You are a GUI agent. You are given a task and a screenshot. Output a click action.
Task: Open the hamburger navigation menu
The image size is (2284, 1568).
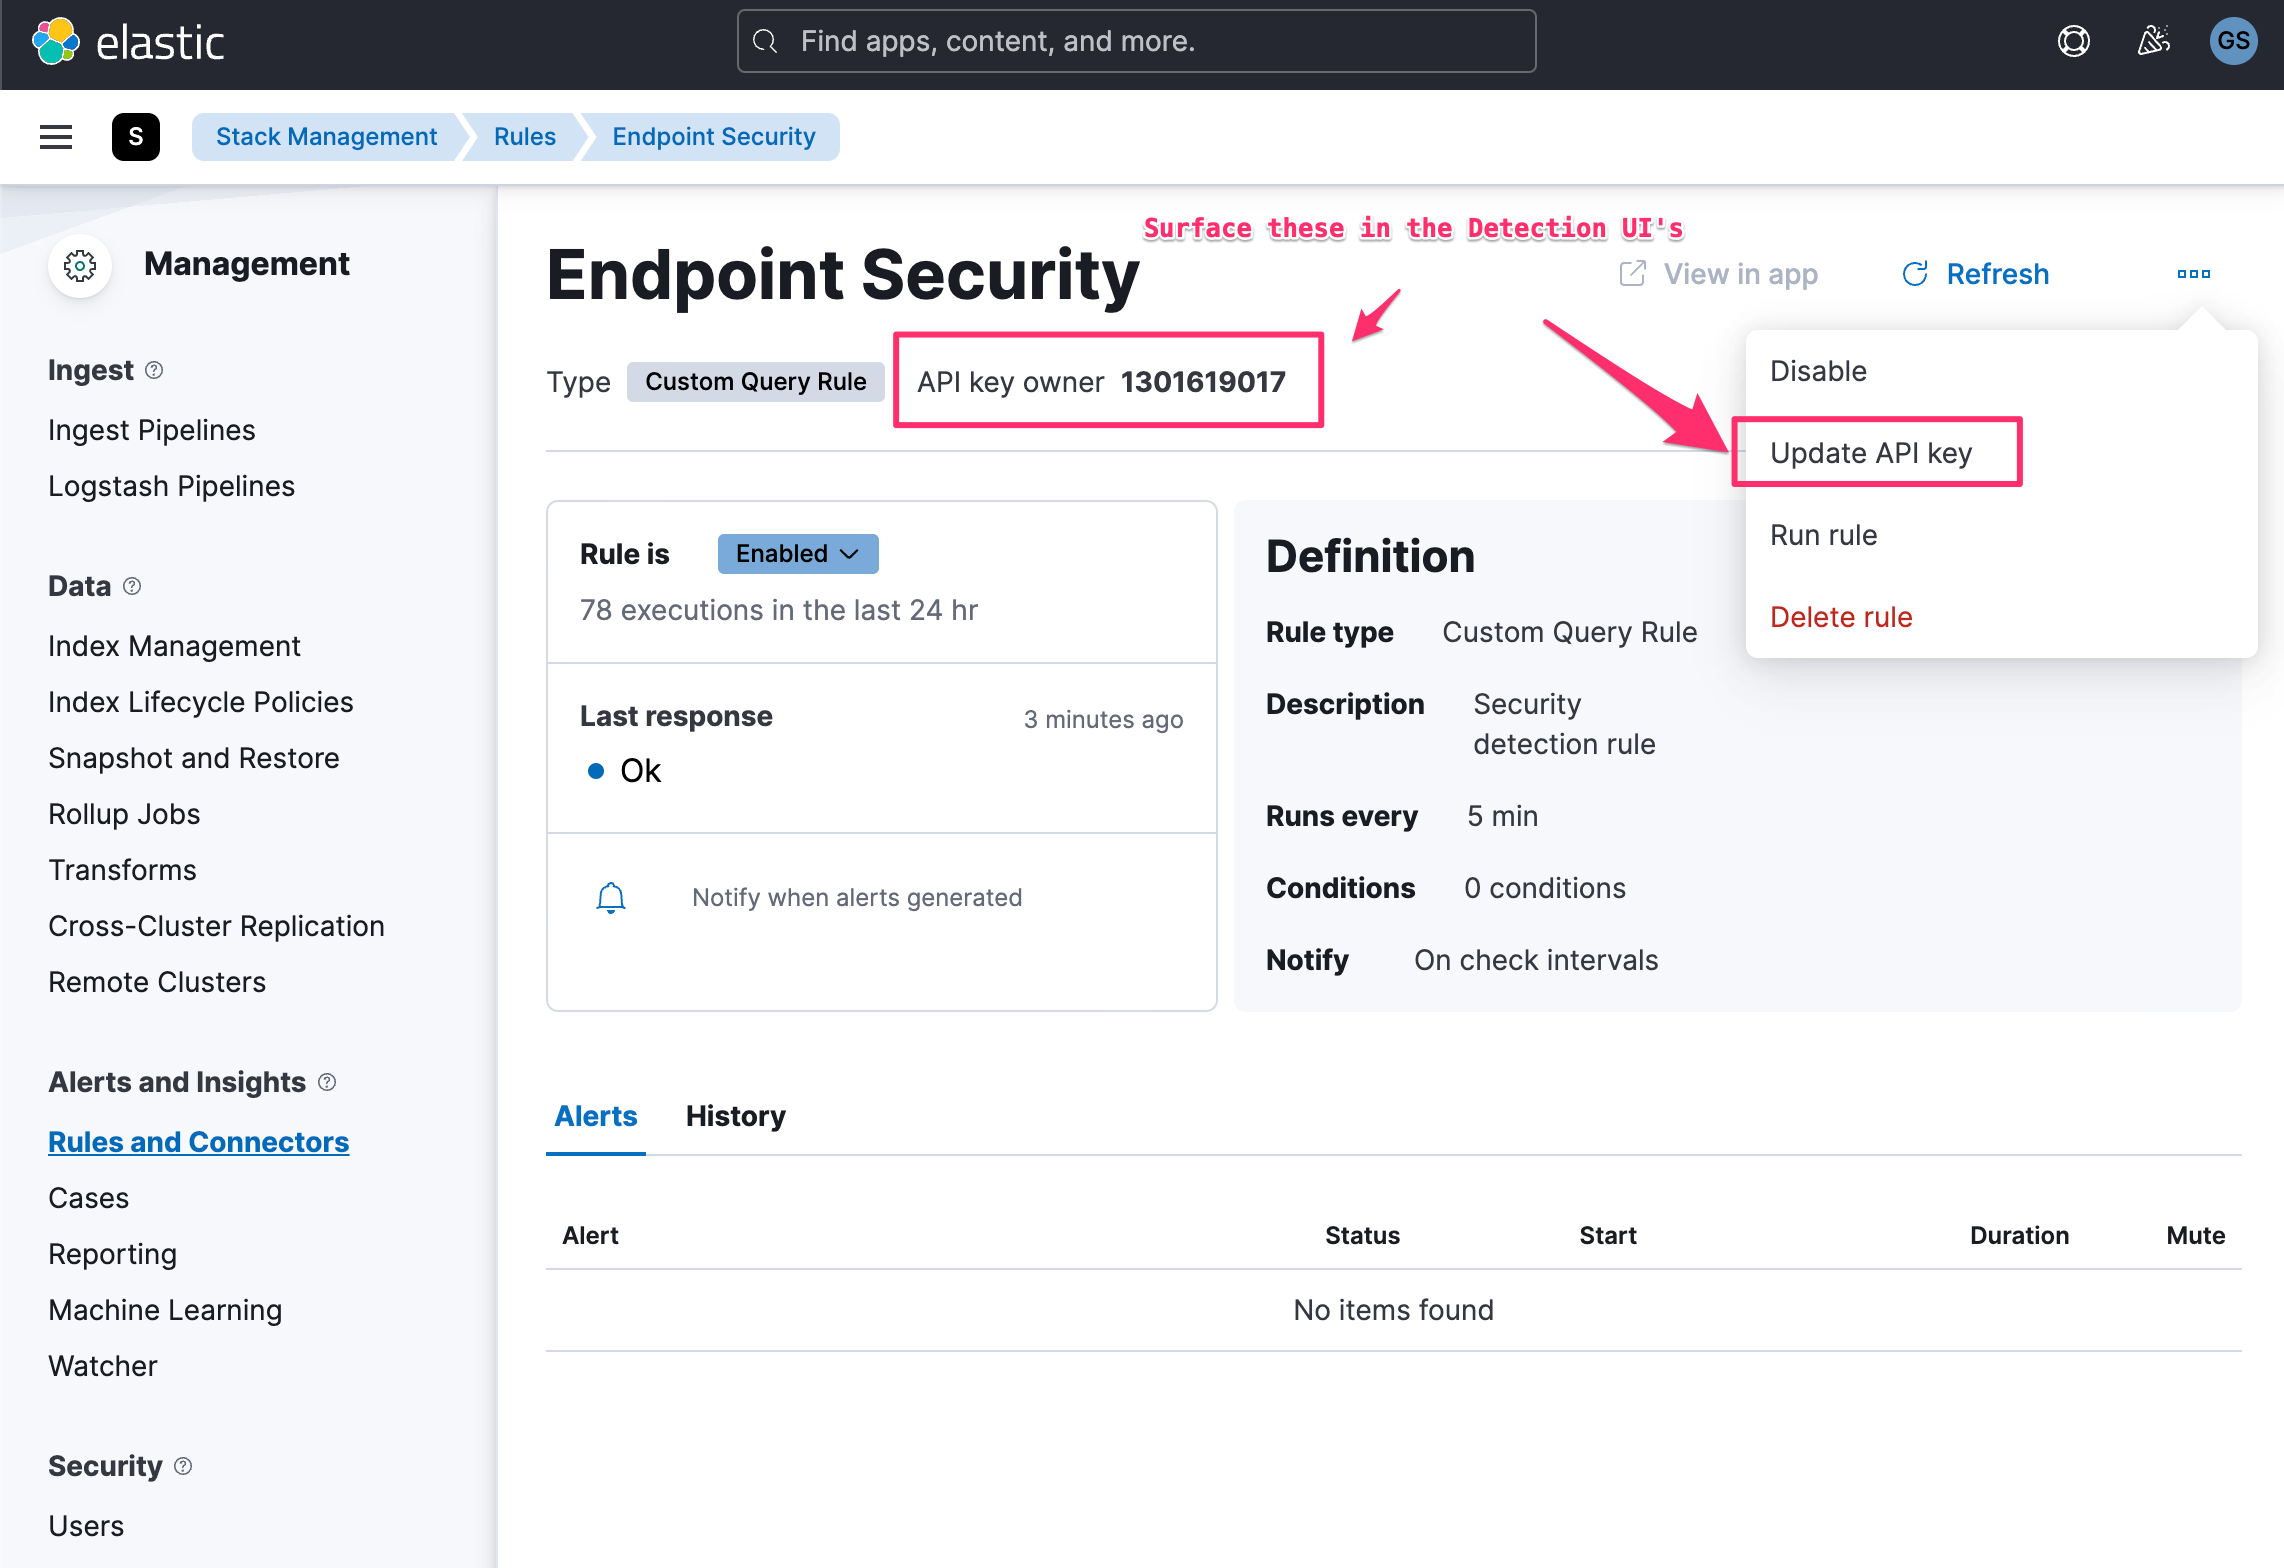(55, 137)
